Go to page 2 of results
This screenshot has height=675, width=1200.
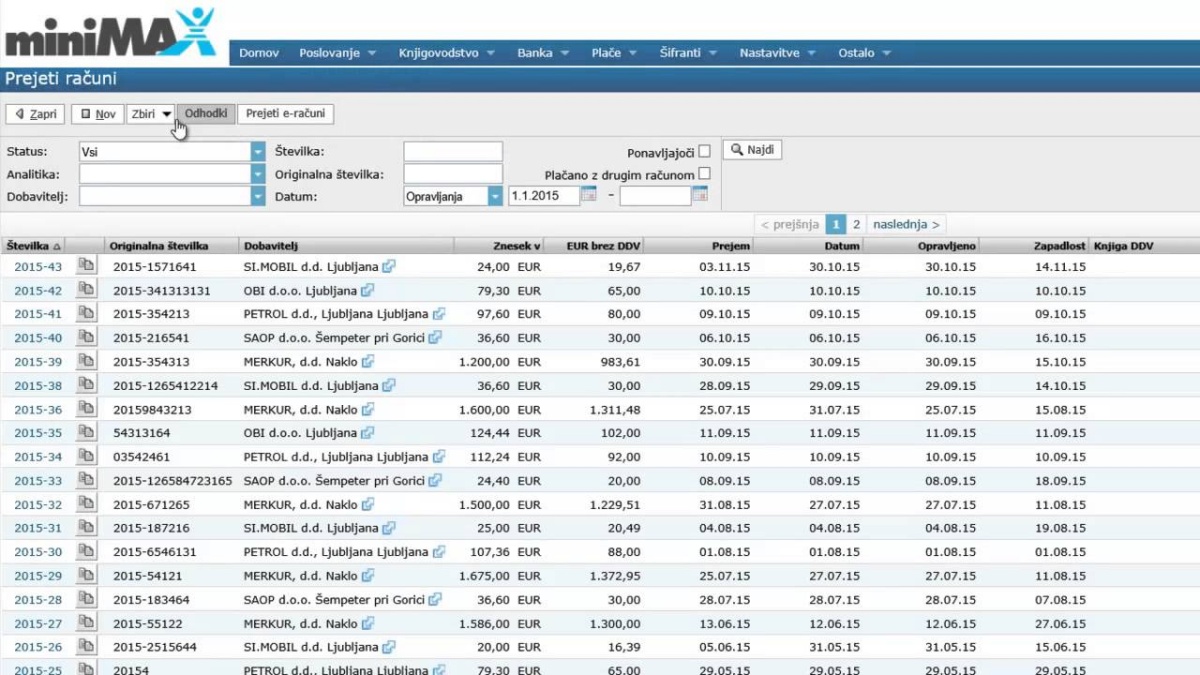coord(856,225)
